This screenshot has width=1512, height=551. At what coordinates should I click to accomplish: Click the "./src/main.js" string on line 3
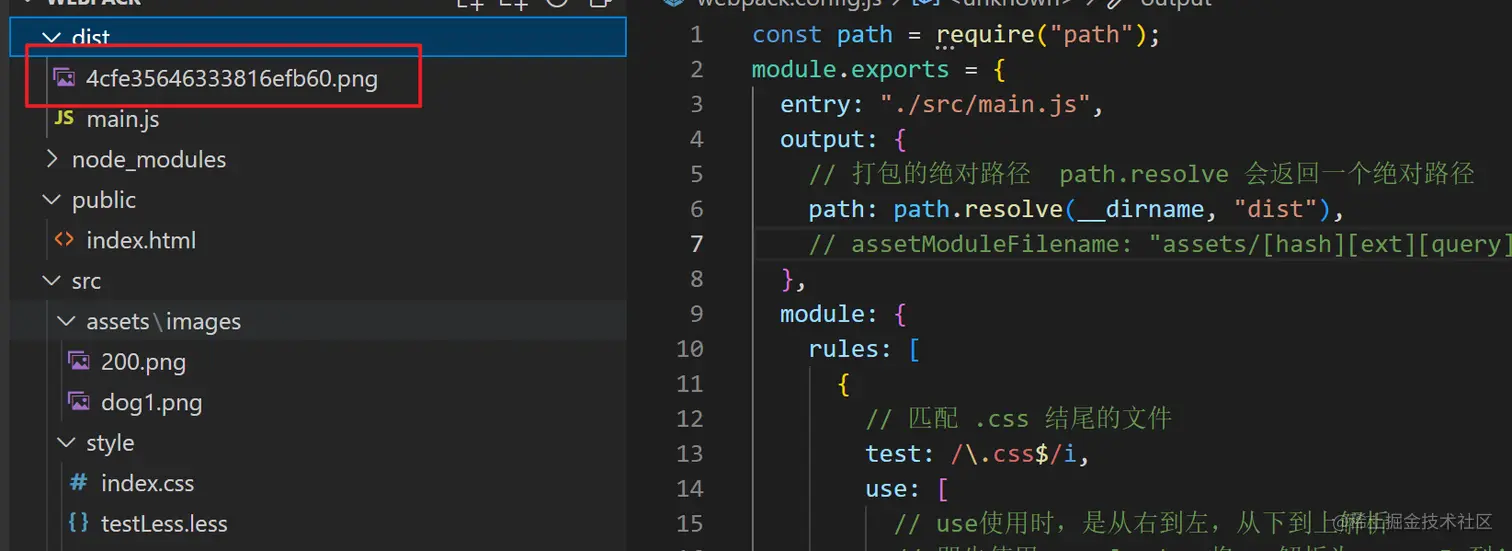[987, 105]
